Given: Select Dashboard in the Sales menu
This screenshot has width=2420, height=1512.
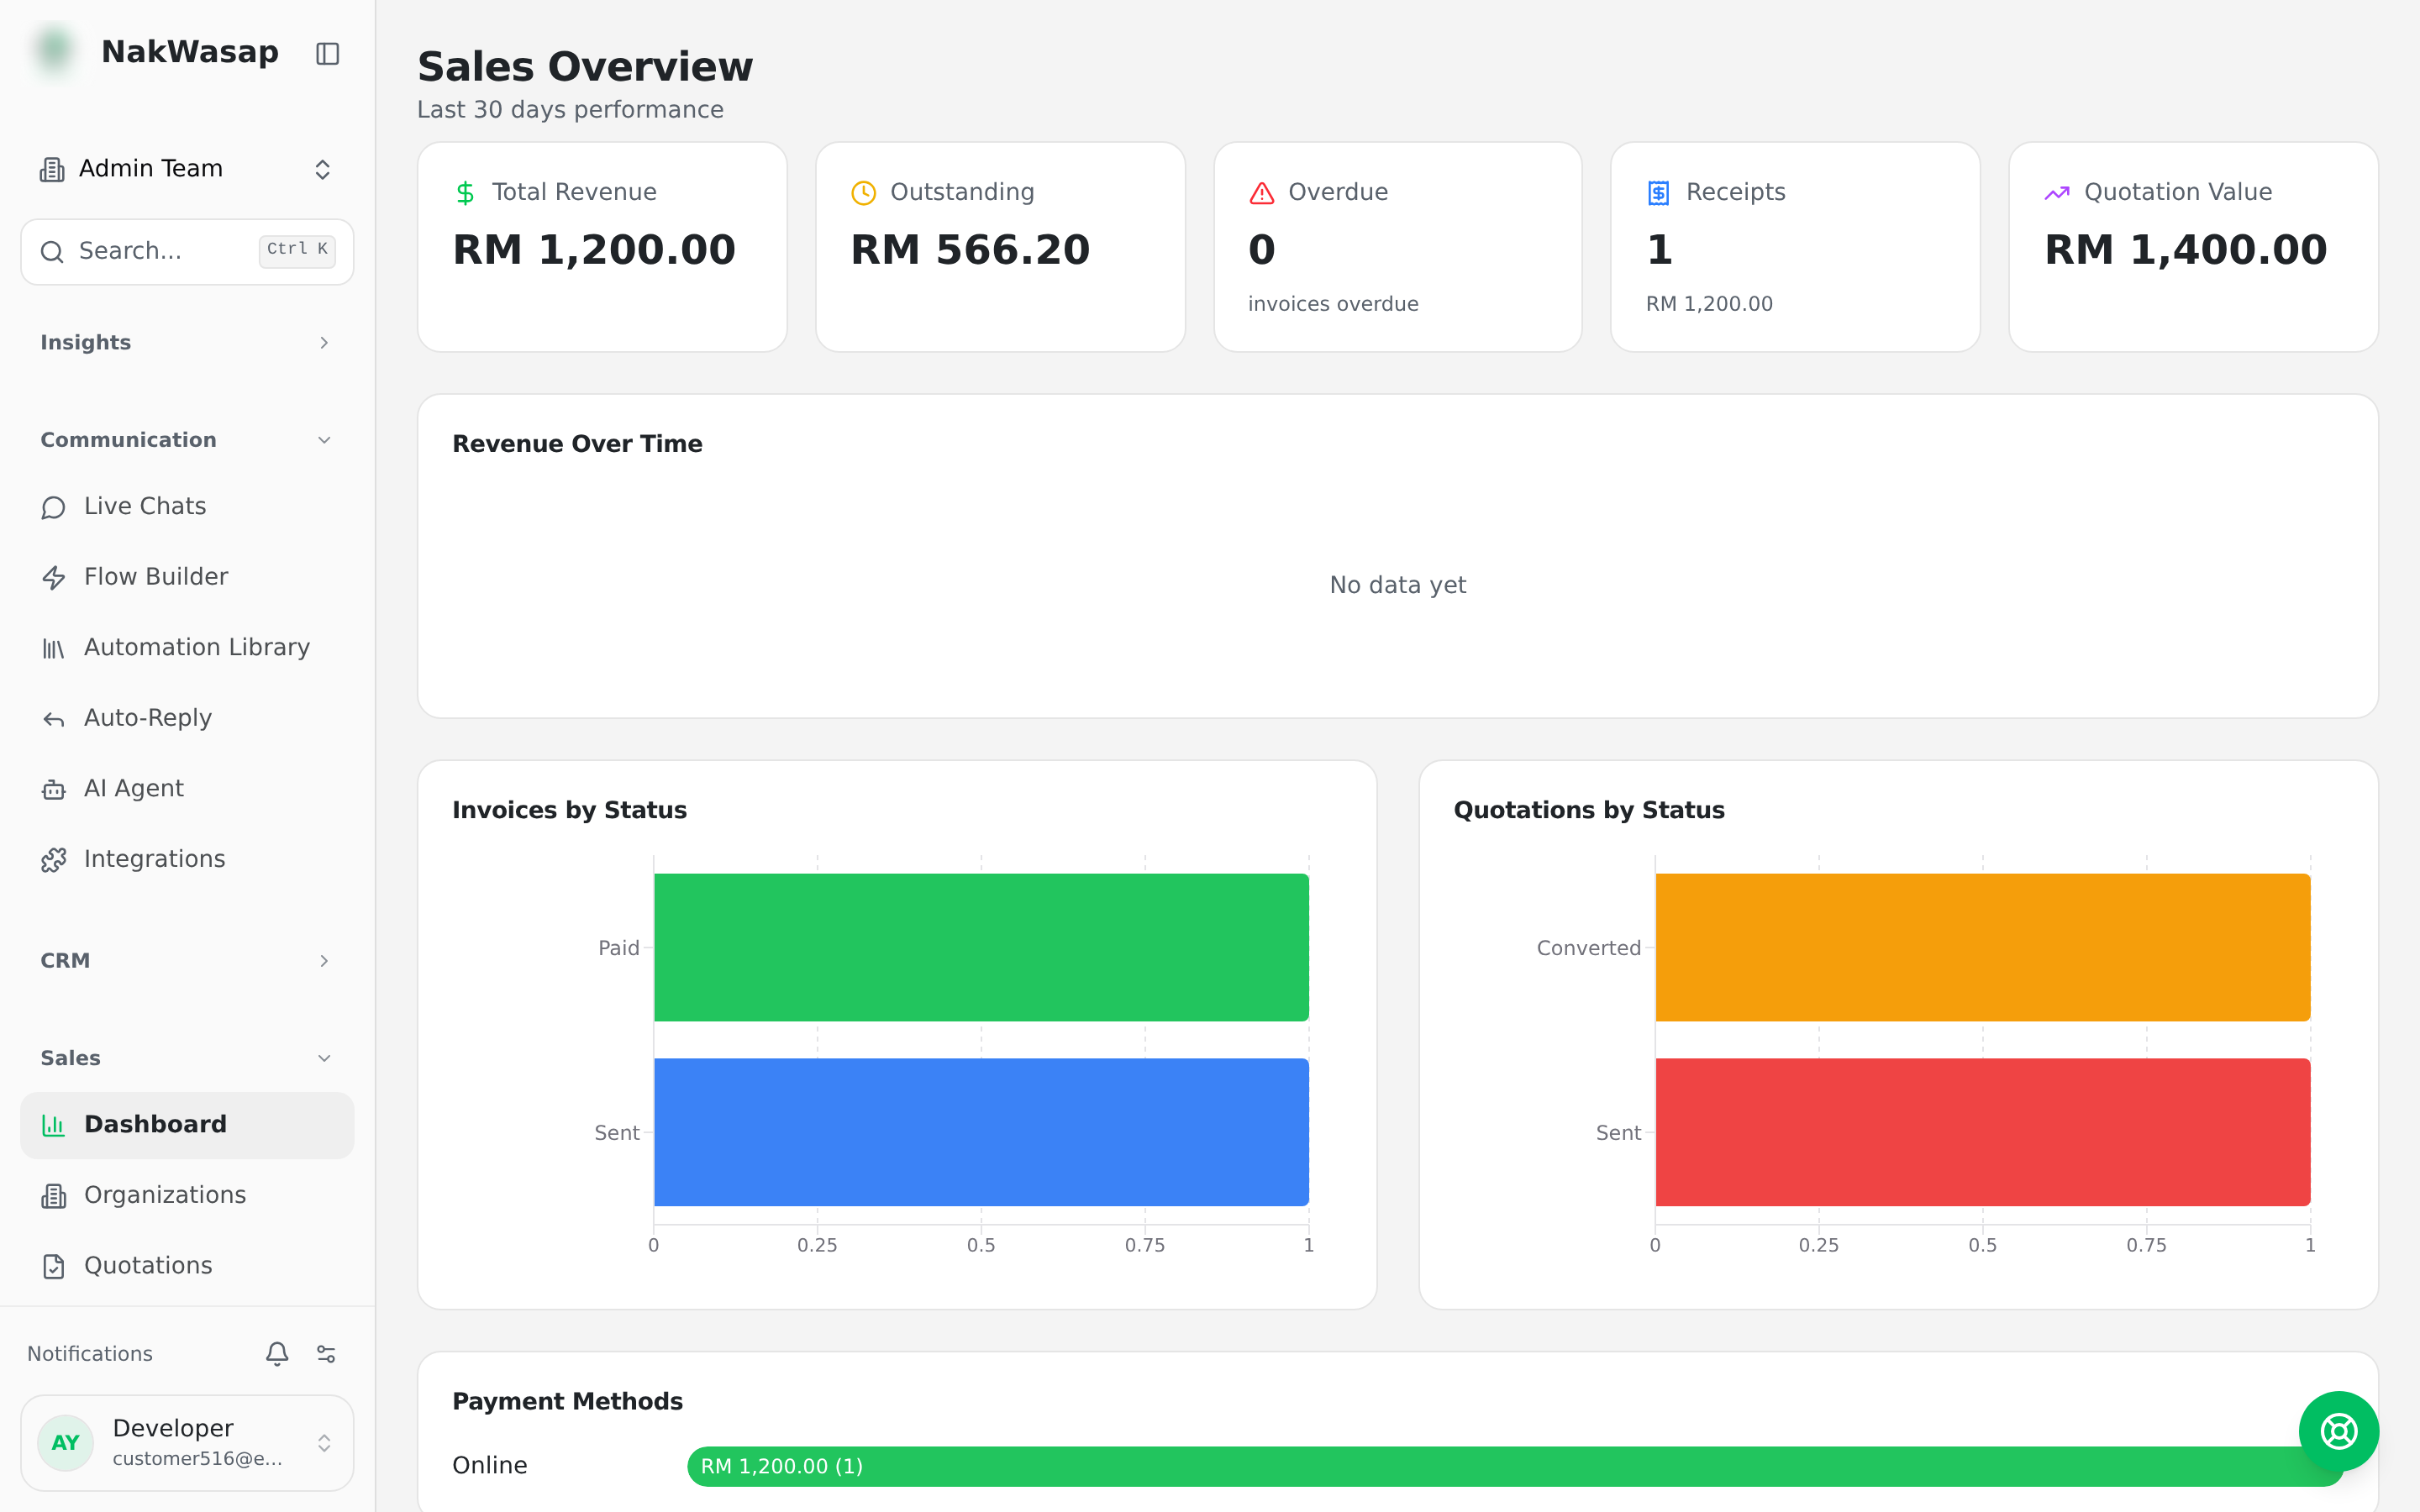Looking at the screenshot, I should pos(187,1125).
